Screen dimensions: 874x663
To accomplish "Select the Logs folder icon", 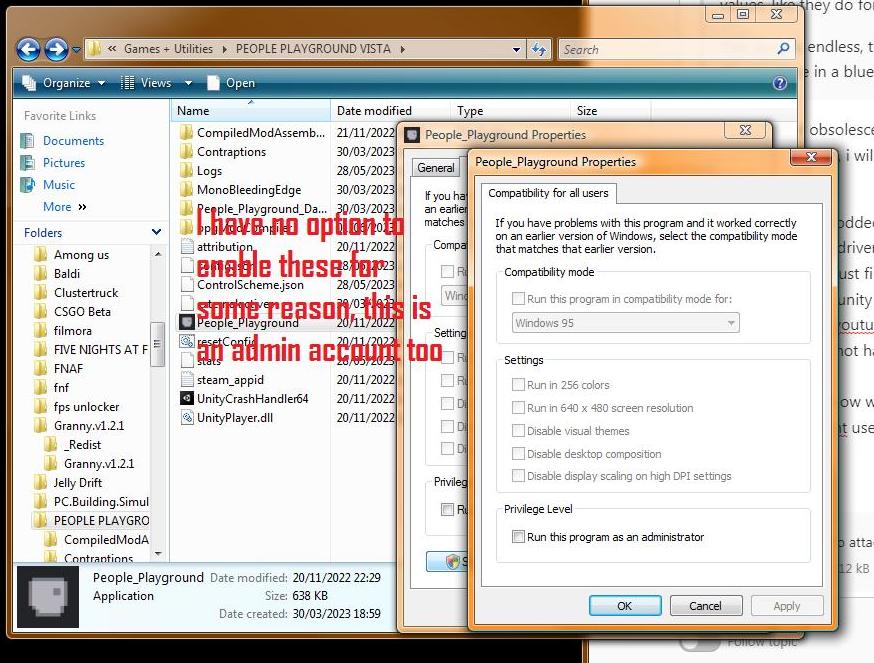I will pos(186,171).
